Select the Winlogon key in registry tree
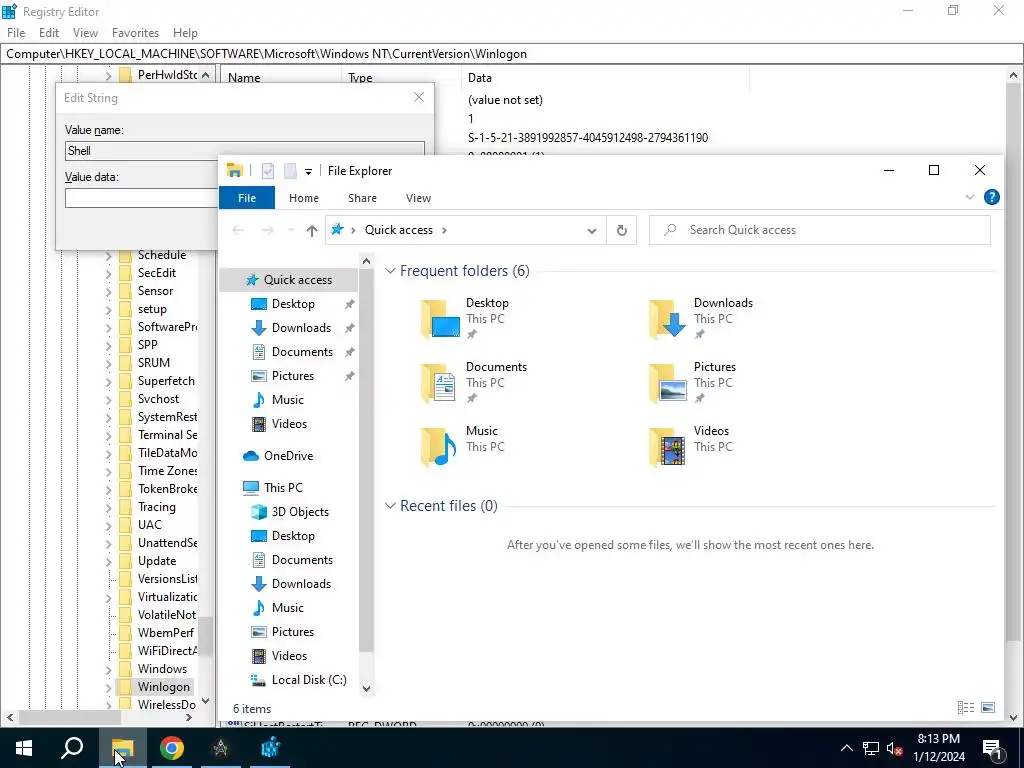Viewport: 1024px width, 768px height. click(163, 687)
